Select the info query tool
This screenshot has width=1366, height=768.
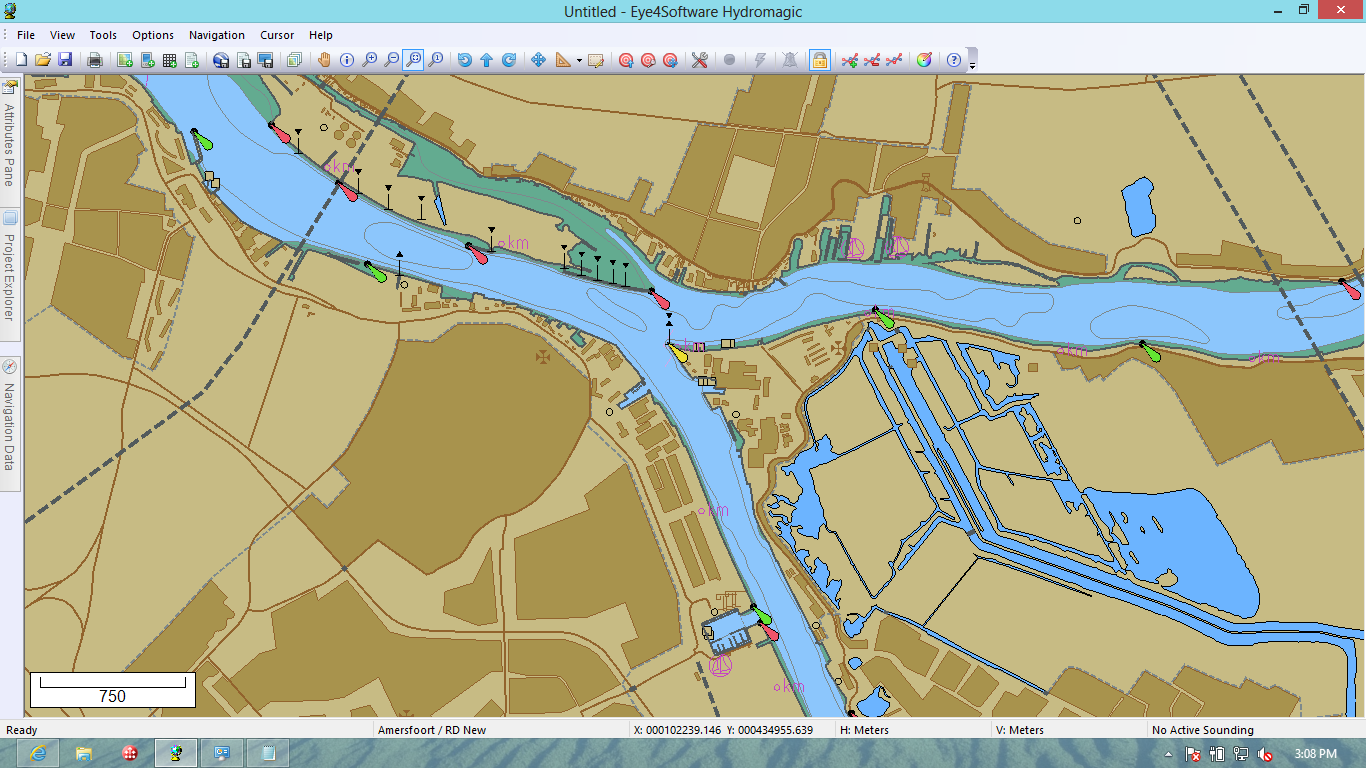pyautogui.click(x=347, y=60)
